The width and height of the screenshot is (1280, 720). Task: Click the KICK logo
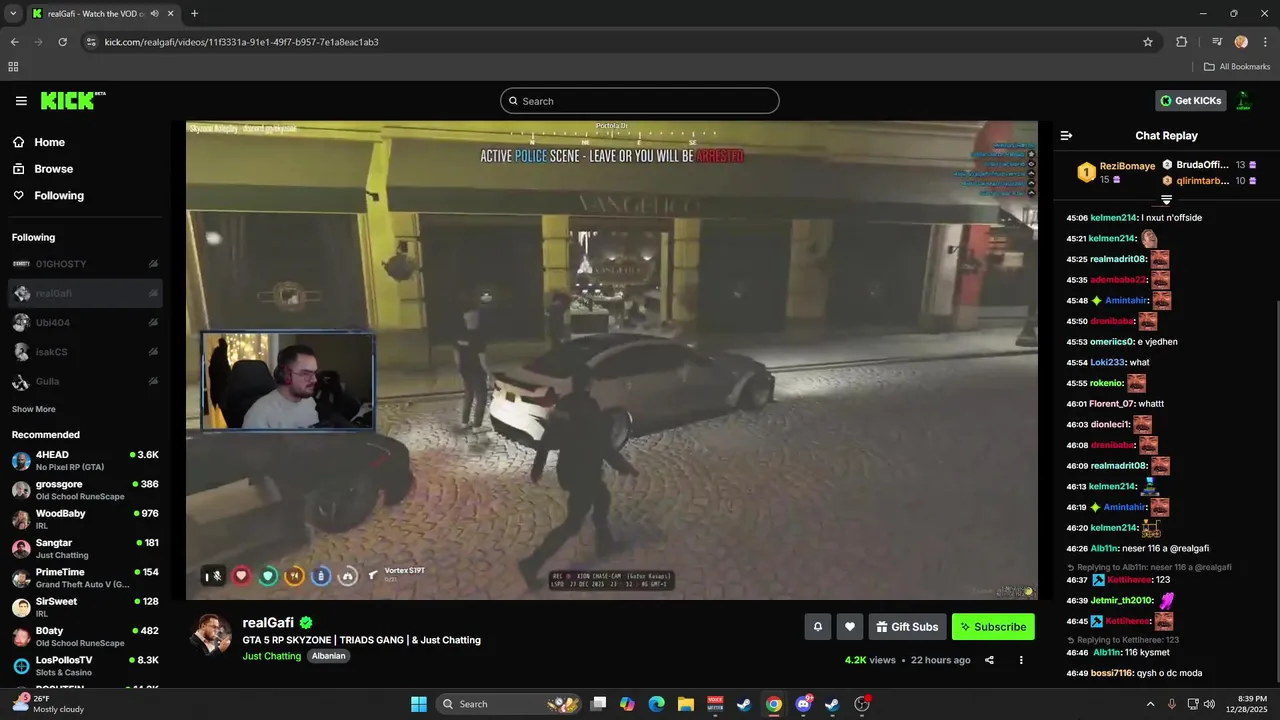[73, 100]
